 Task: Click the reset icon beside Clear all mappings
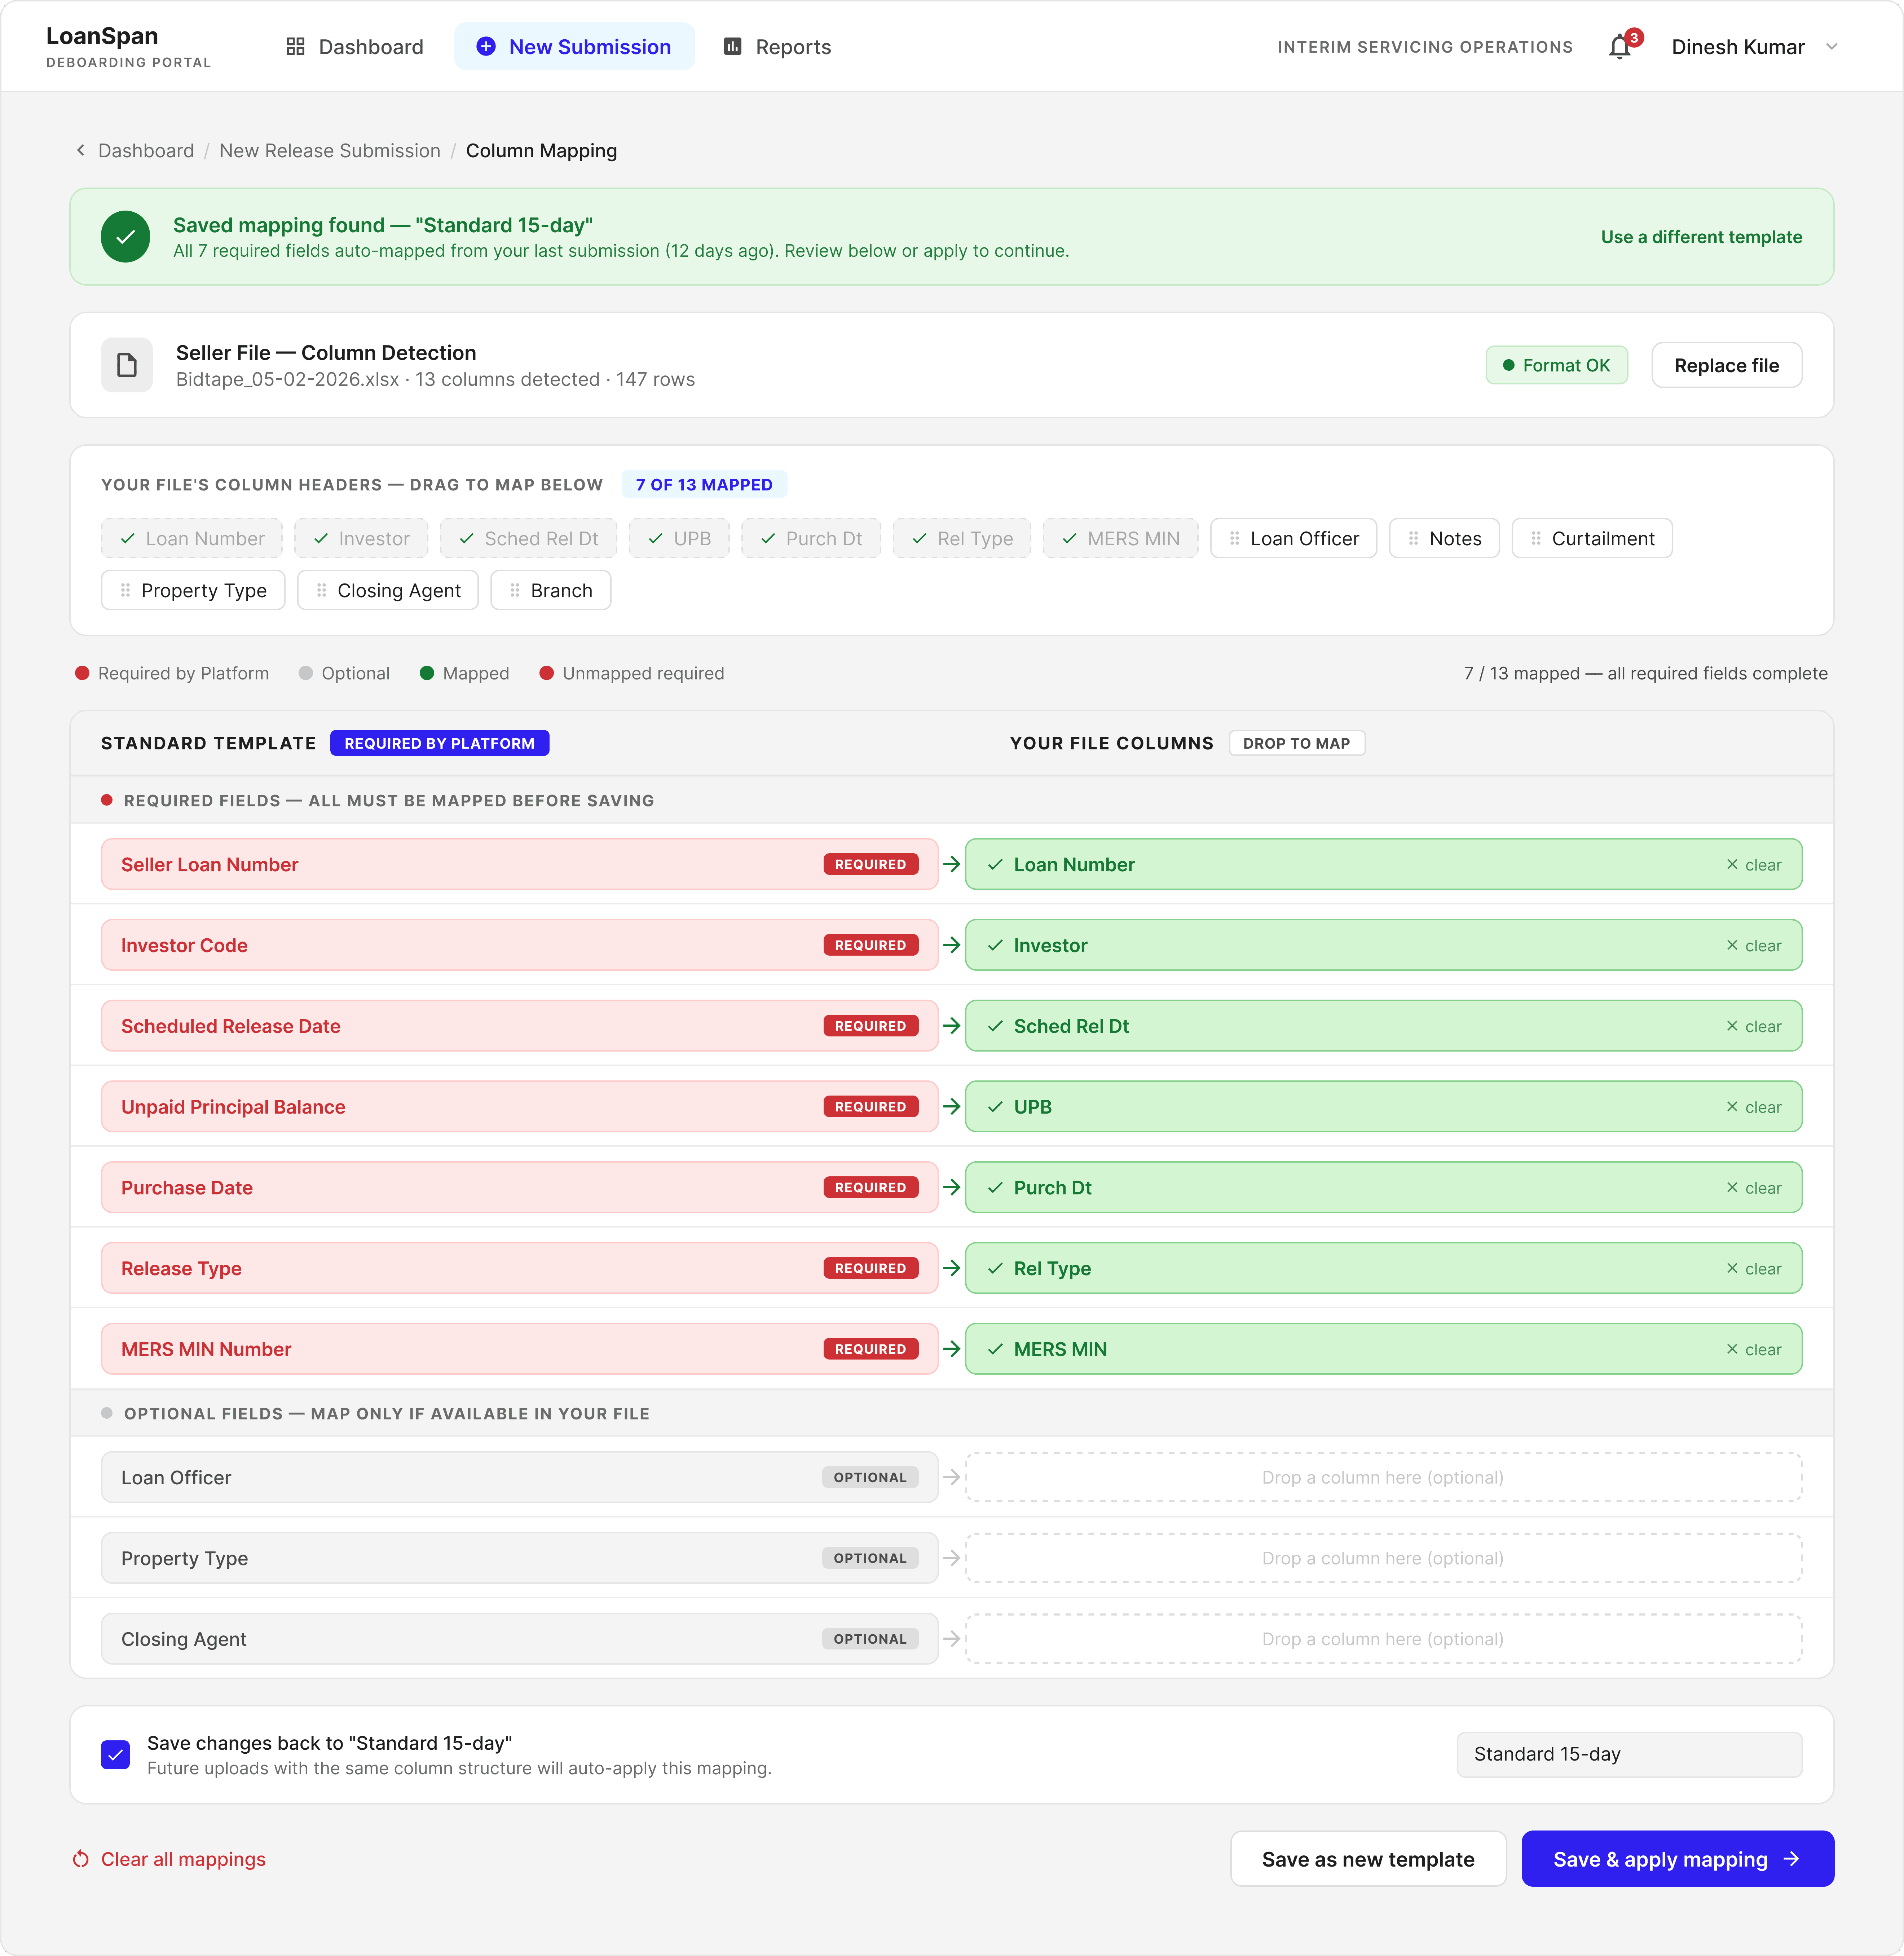tap(81, 1859)
